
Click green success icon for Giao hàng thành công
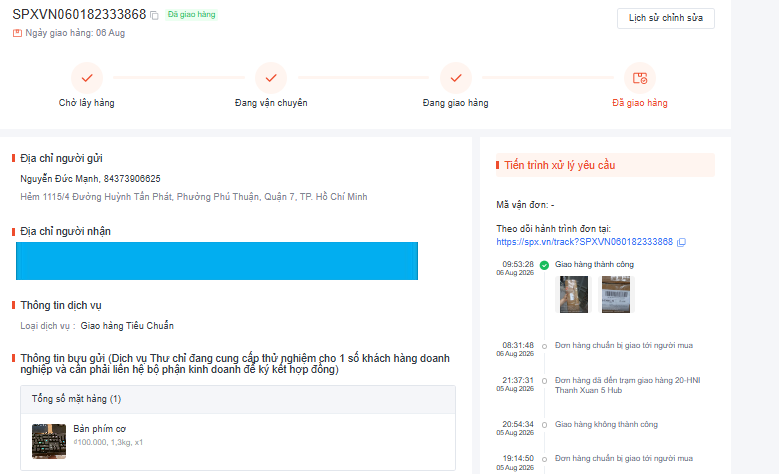point(545,265)
